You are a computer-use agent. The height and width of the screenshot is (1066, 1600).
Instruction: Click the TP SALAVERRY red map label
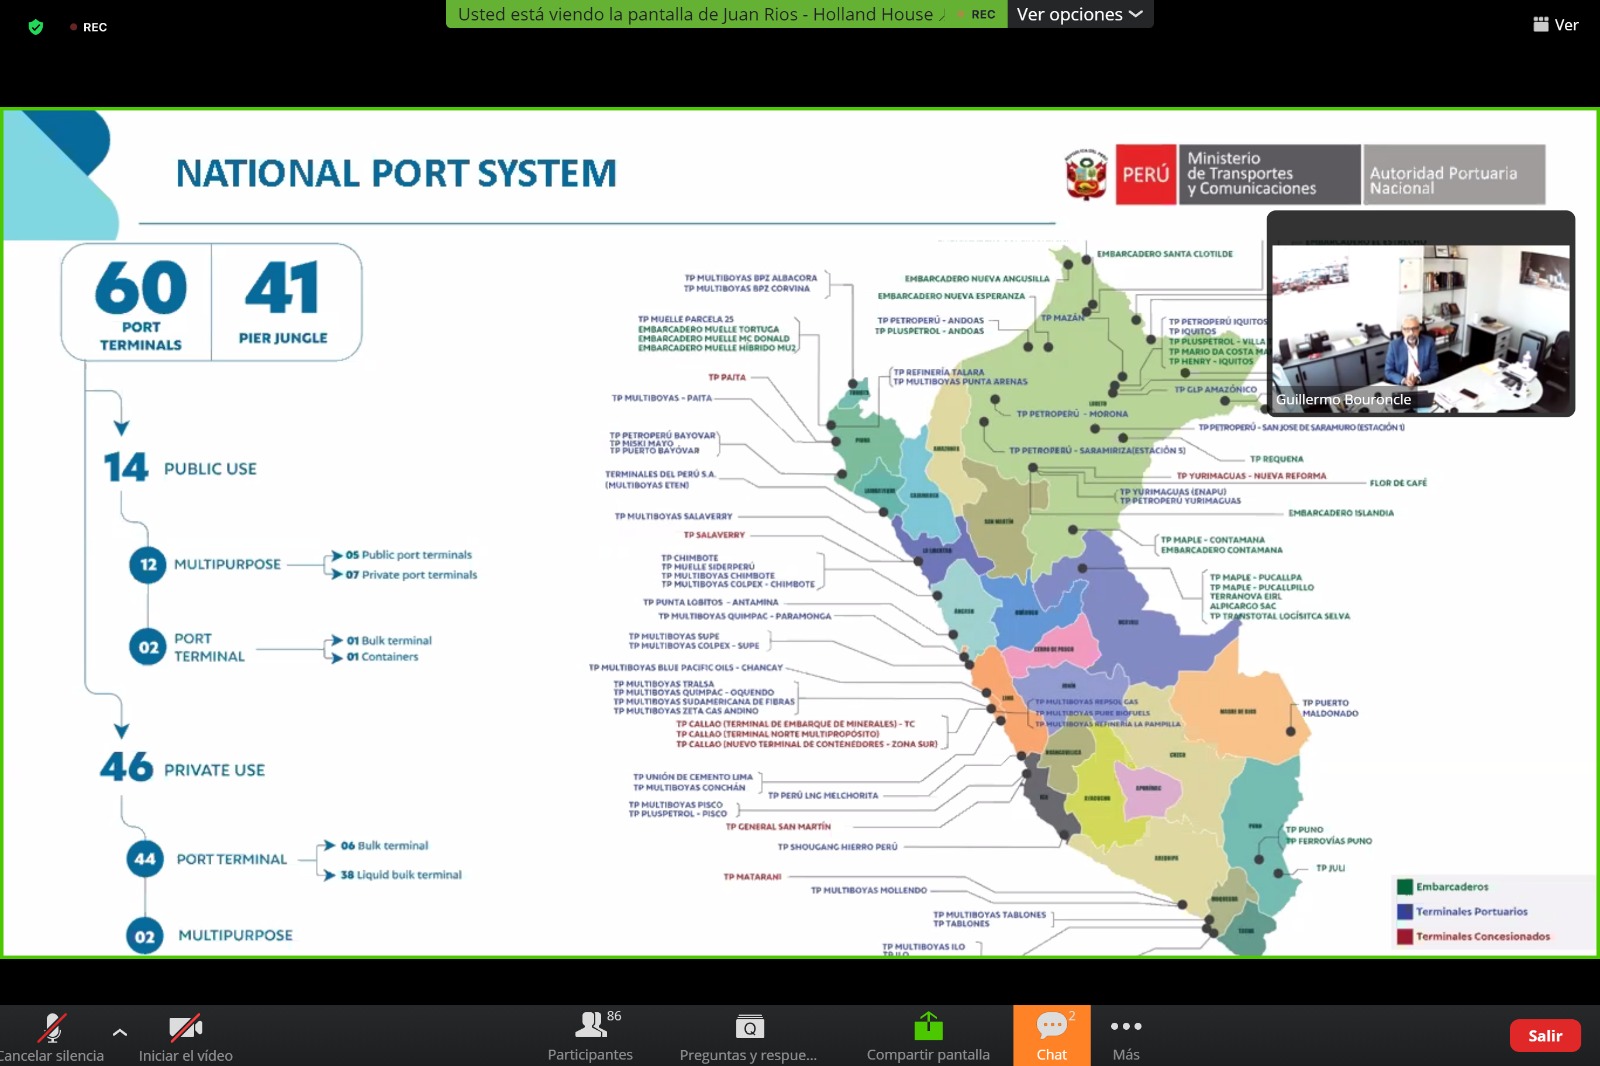(x=714, y=535)
